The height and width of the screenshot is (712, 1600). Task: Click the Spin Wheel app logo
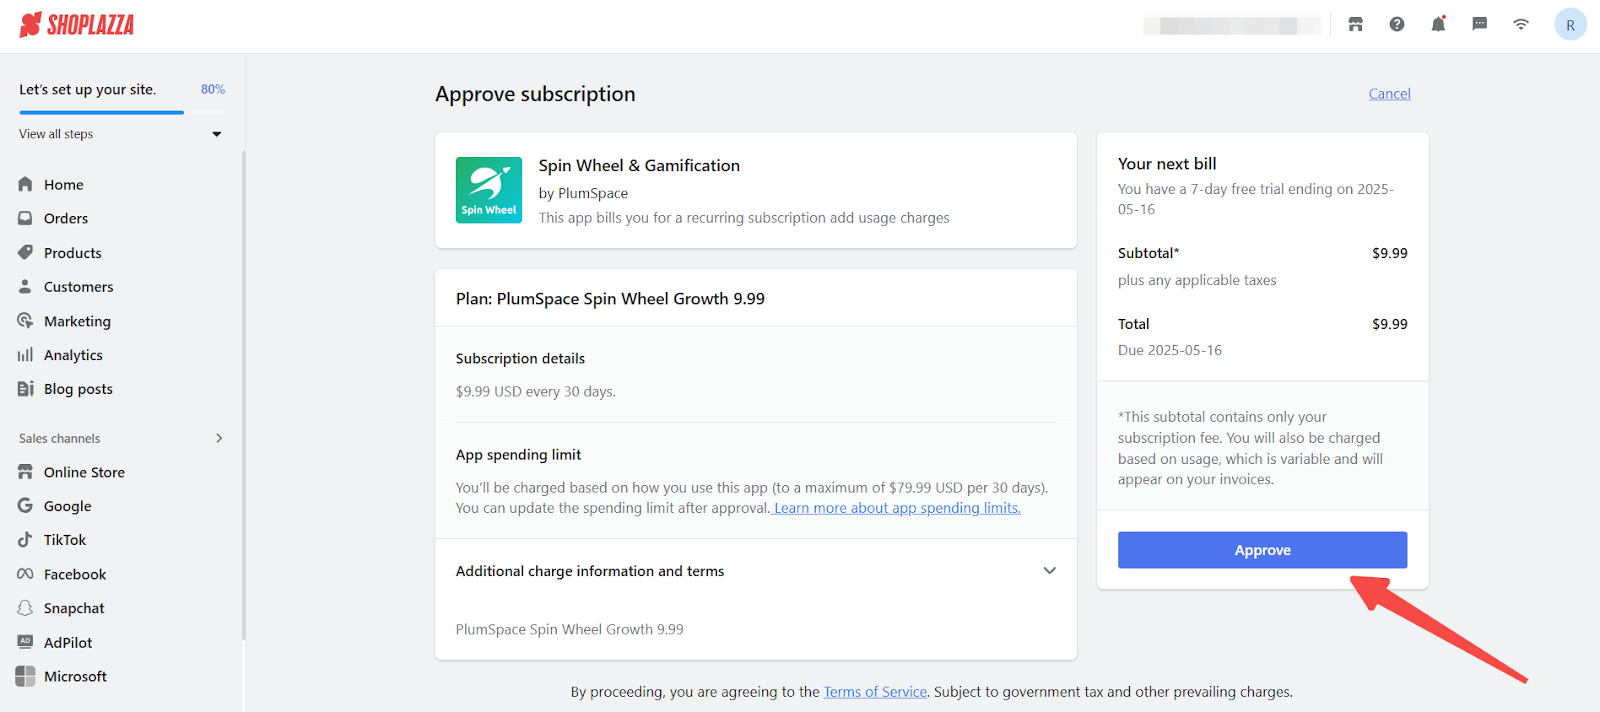click(489, 190)
